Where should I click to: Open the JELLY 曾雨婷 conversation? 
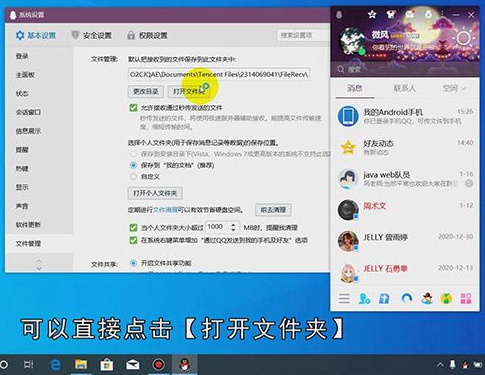[405, 241]
